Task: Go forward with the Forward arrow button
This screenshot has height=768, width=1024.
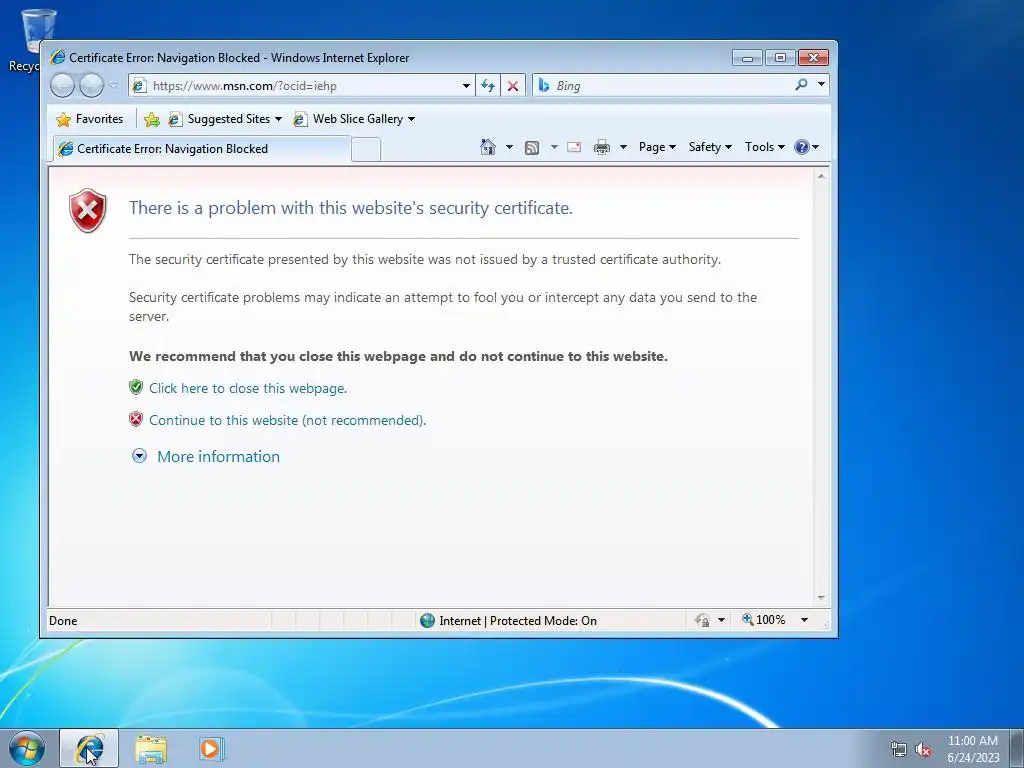Action: click(x=91, y=86)
